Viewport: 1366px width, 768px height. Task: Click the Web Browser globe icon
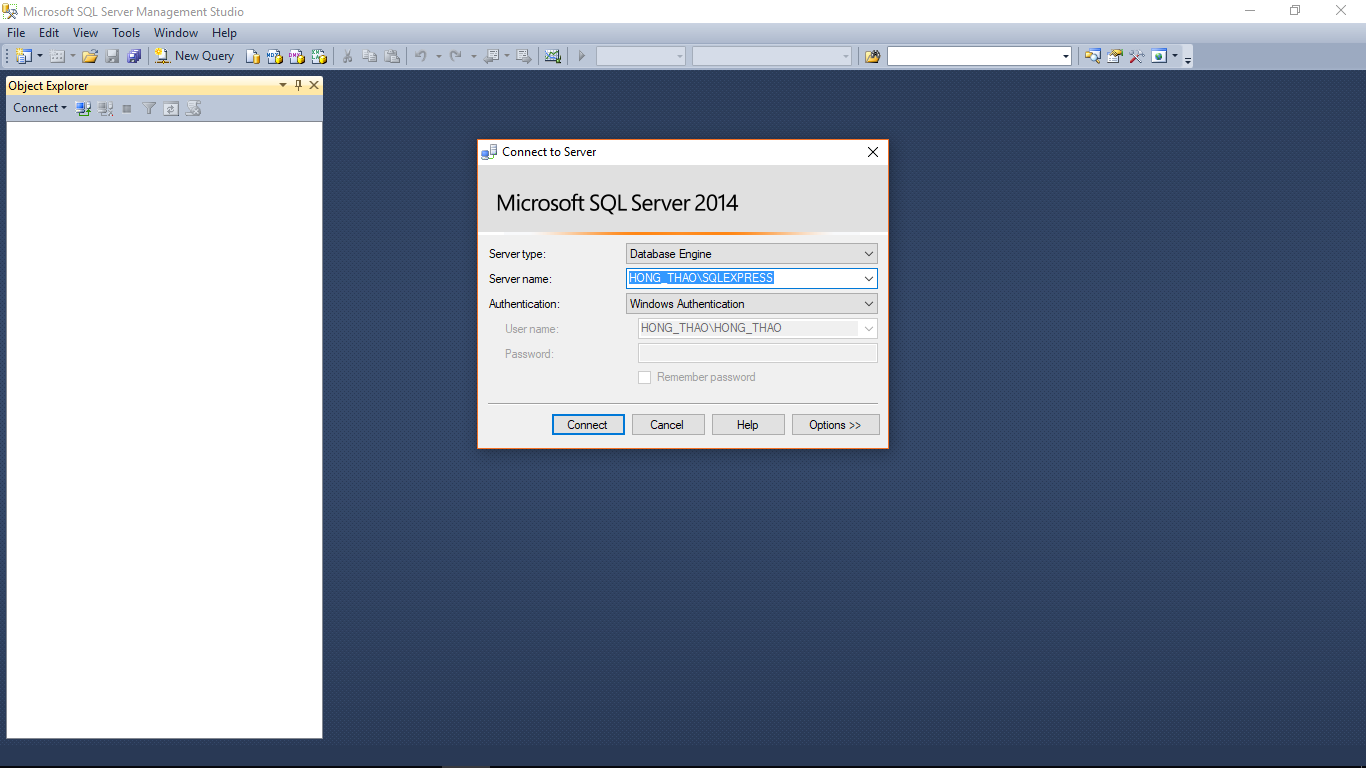click(x=1159, y=56)
